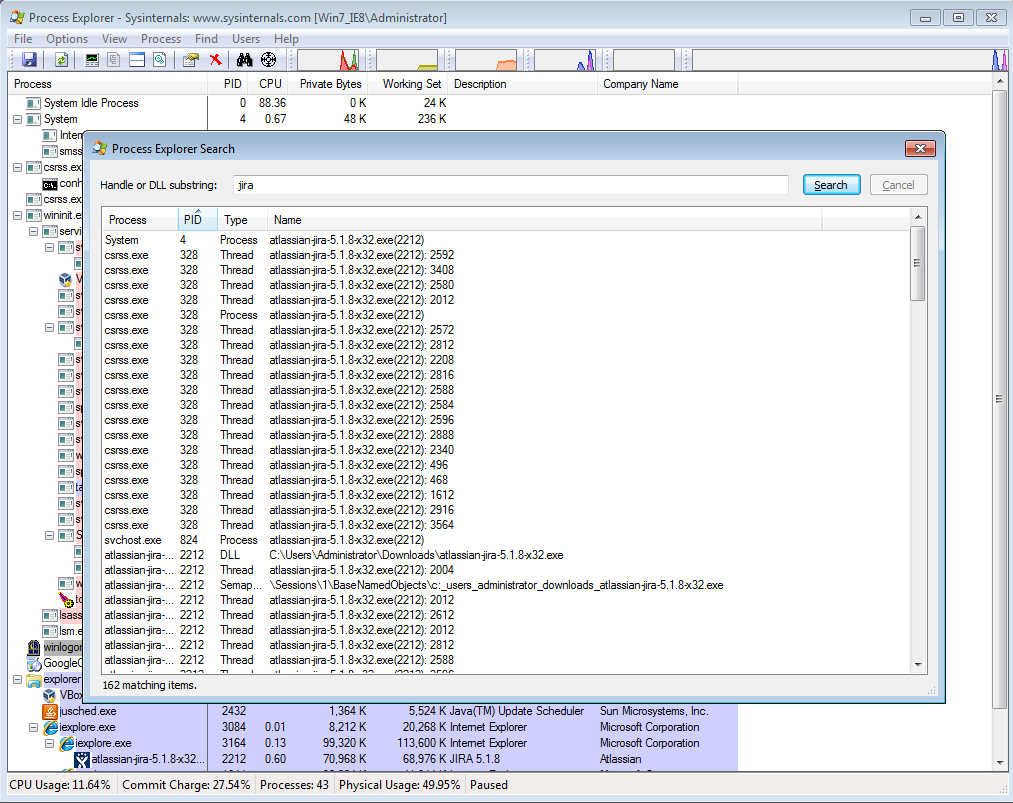Click 'CPU Usage: 11.64%' in the status bar
The width and height of the screenshot is (1013, 803).
(60, 785)
